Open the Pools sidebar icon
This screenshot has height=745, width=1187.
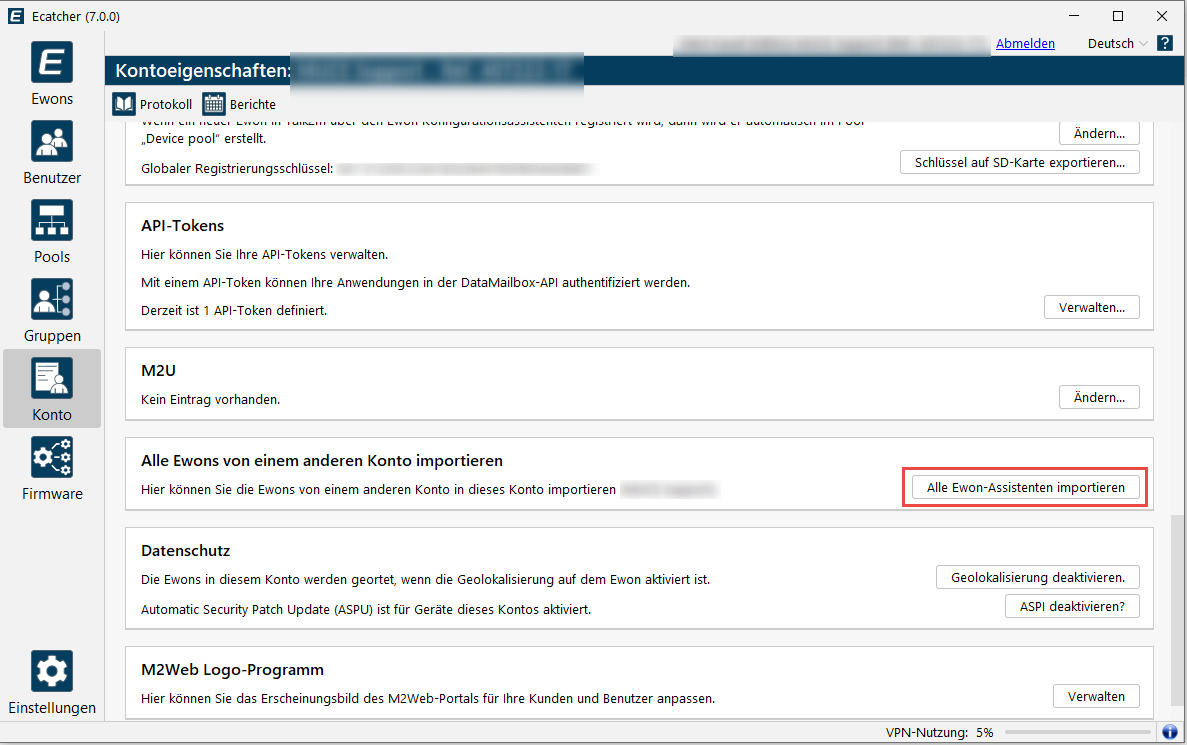(x=52, y=221)
